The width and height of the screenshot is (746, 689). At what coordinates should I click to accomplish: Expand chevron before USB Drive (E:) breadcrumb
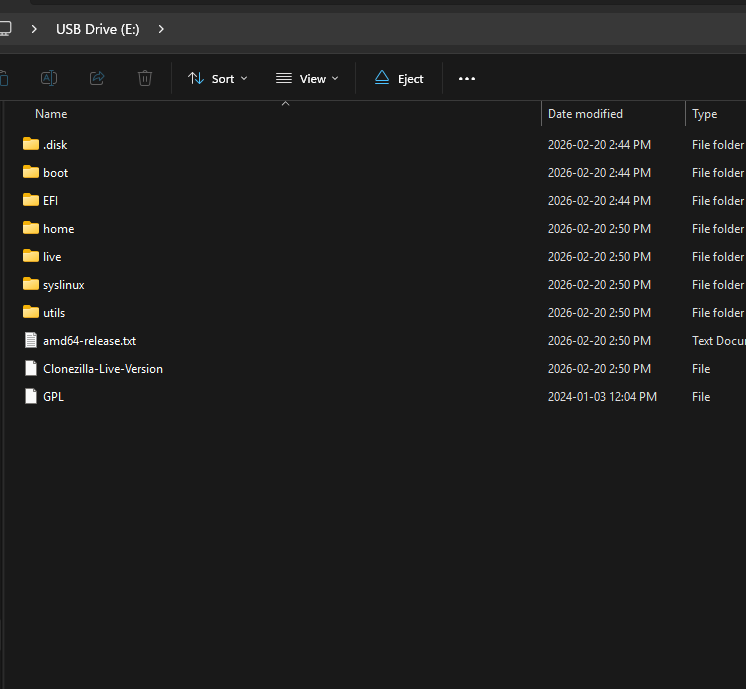click(x=34, y=30)
